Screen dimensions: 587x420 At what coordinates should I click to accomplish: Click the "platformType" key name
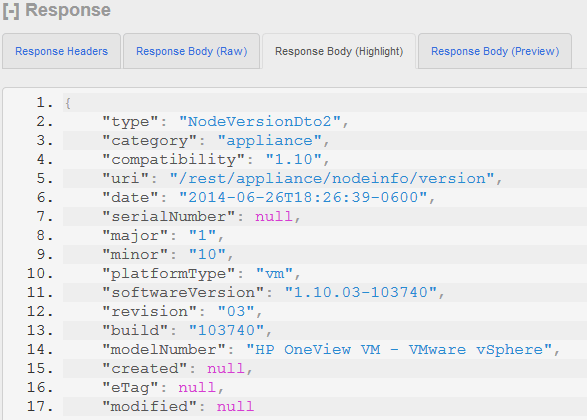coord(168,274)
